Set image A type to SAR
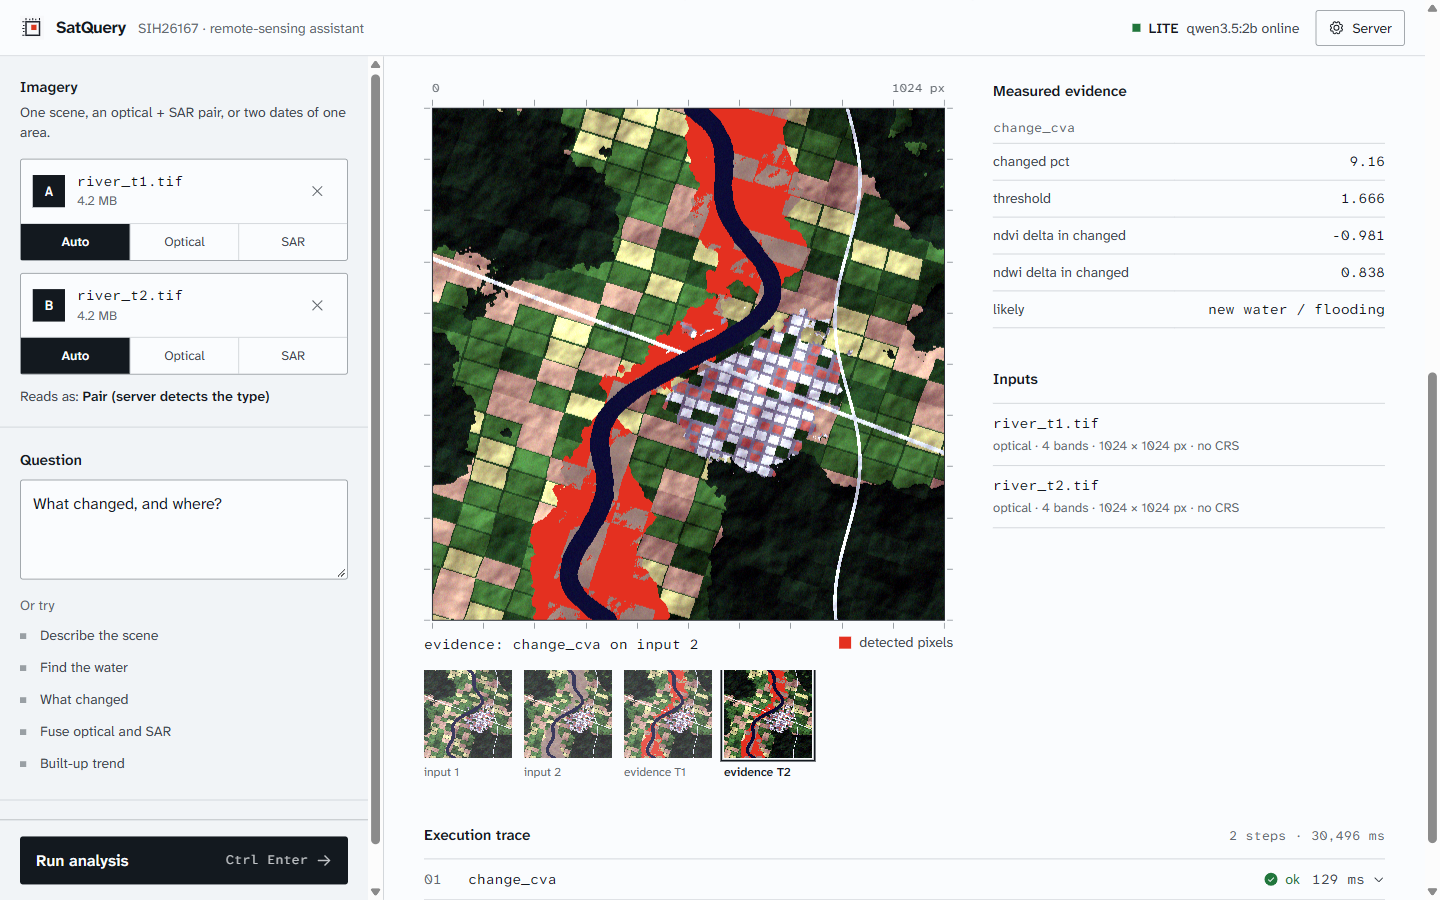1440x900 pixels. (293, 242)
